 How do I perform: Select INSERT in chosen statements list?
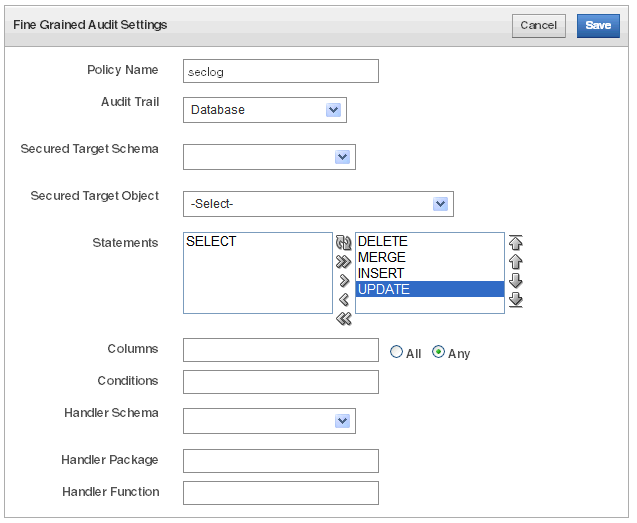click(x=430, y=273)
